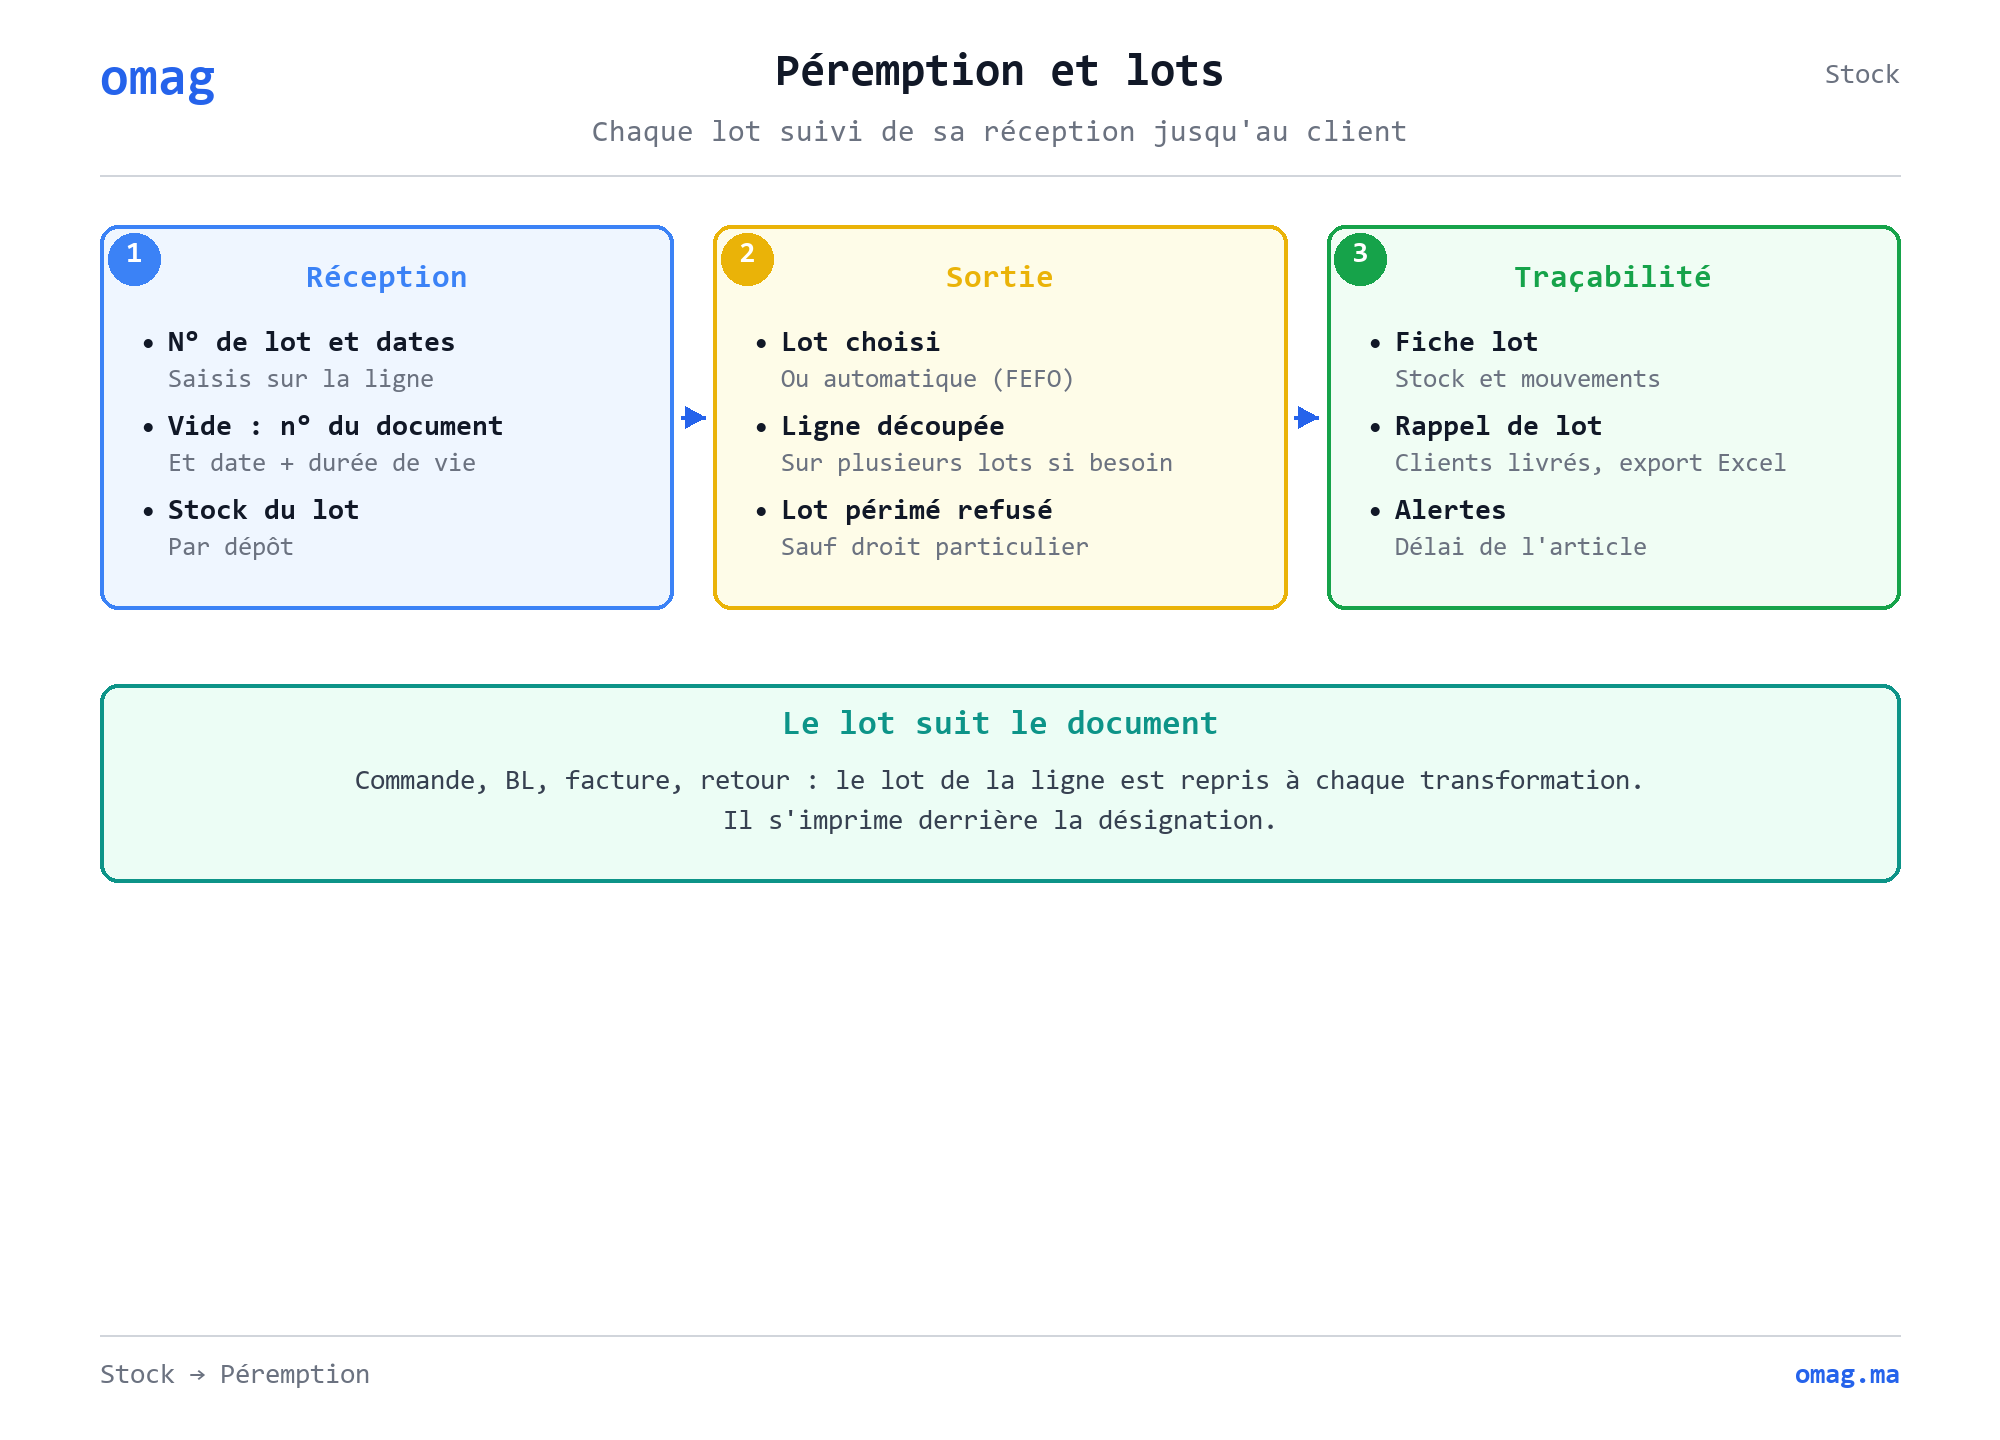2000x1440 pixels.
Task: Click the omag logo
Action: tap(158, 78)
